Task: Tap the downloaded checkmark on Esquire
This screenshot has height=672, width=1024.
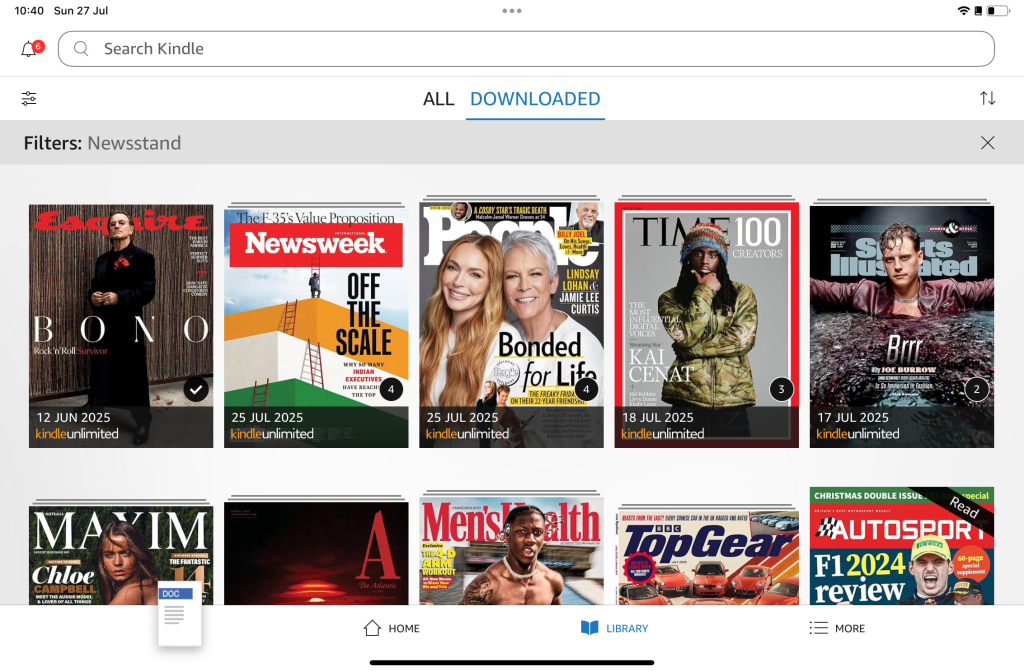Action: click(196, 389)
